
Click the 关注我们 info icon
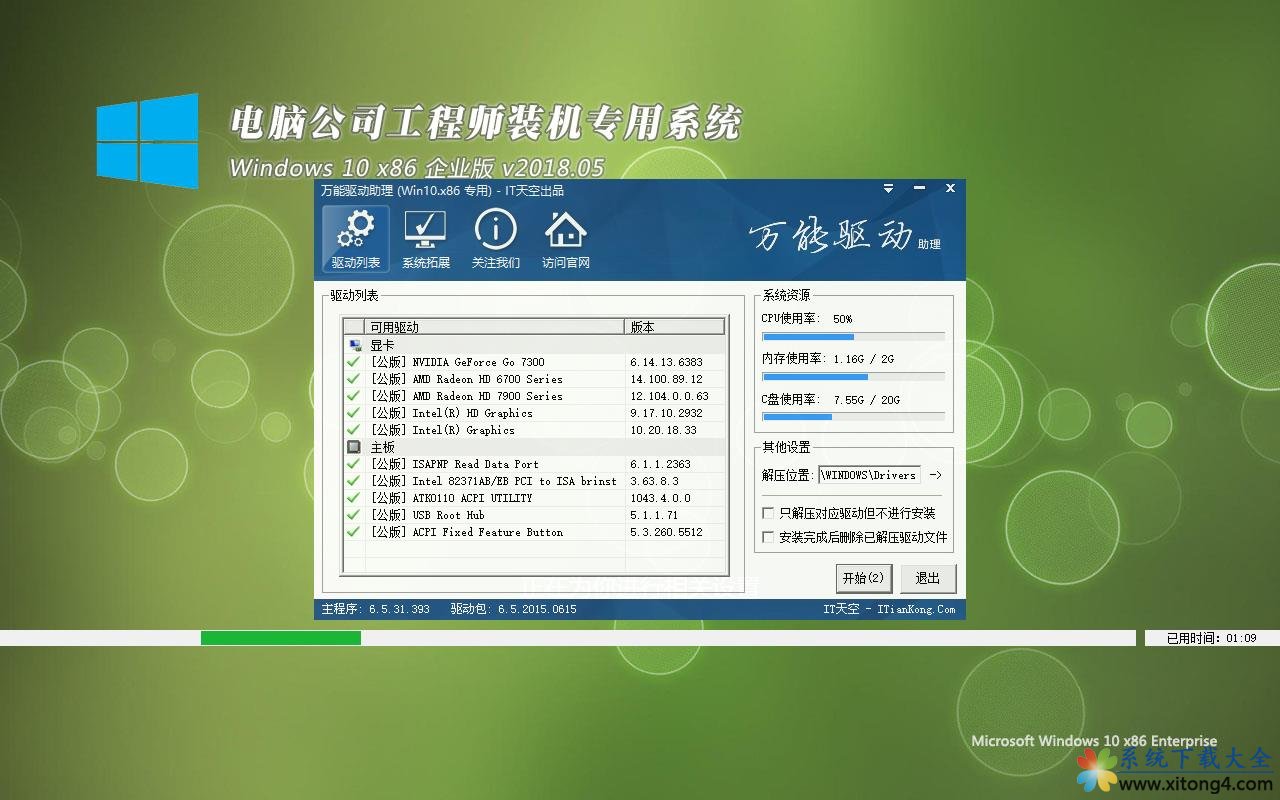click(496, 239)
